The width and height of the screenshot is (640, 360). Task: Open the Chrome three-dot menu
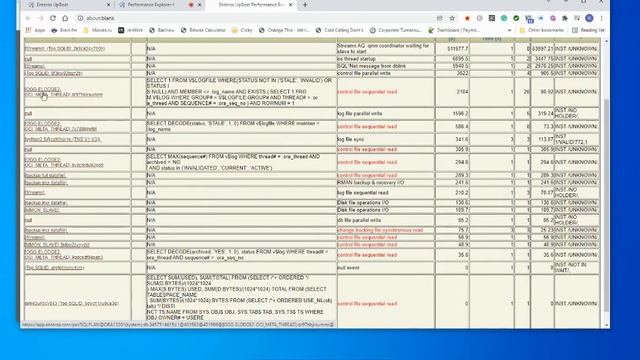601,18
